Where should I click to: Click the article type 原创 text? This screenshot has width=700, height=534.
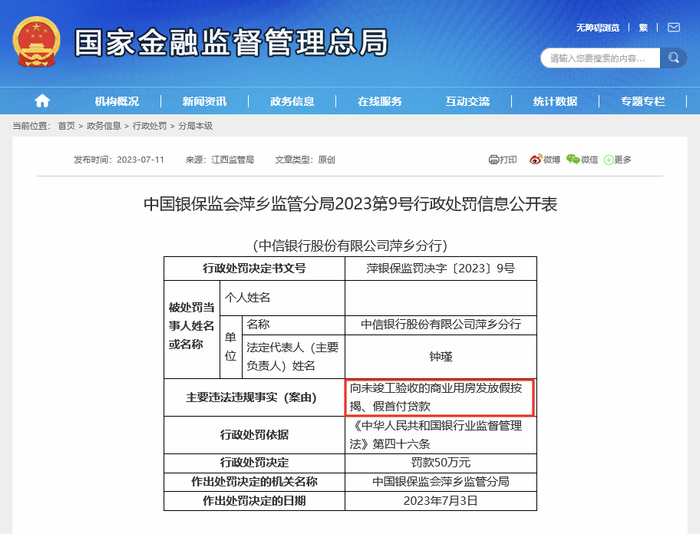(x=326, y=159)
